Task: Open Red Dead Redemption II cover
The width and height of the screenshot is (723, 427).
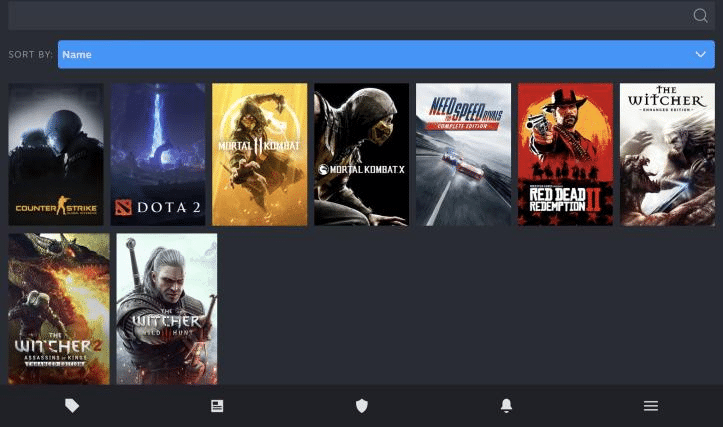Action: pos(565,154)
